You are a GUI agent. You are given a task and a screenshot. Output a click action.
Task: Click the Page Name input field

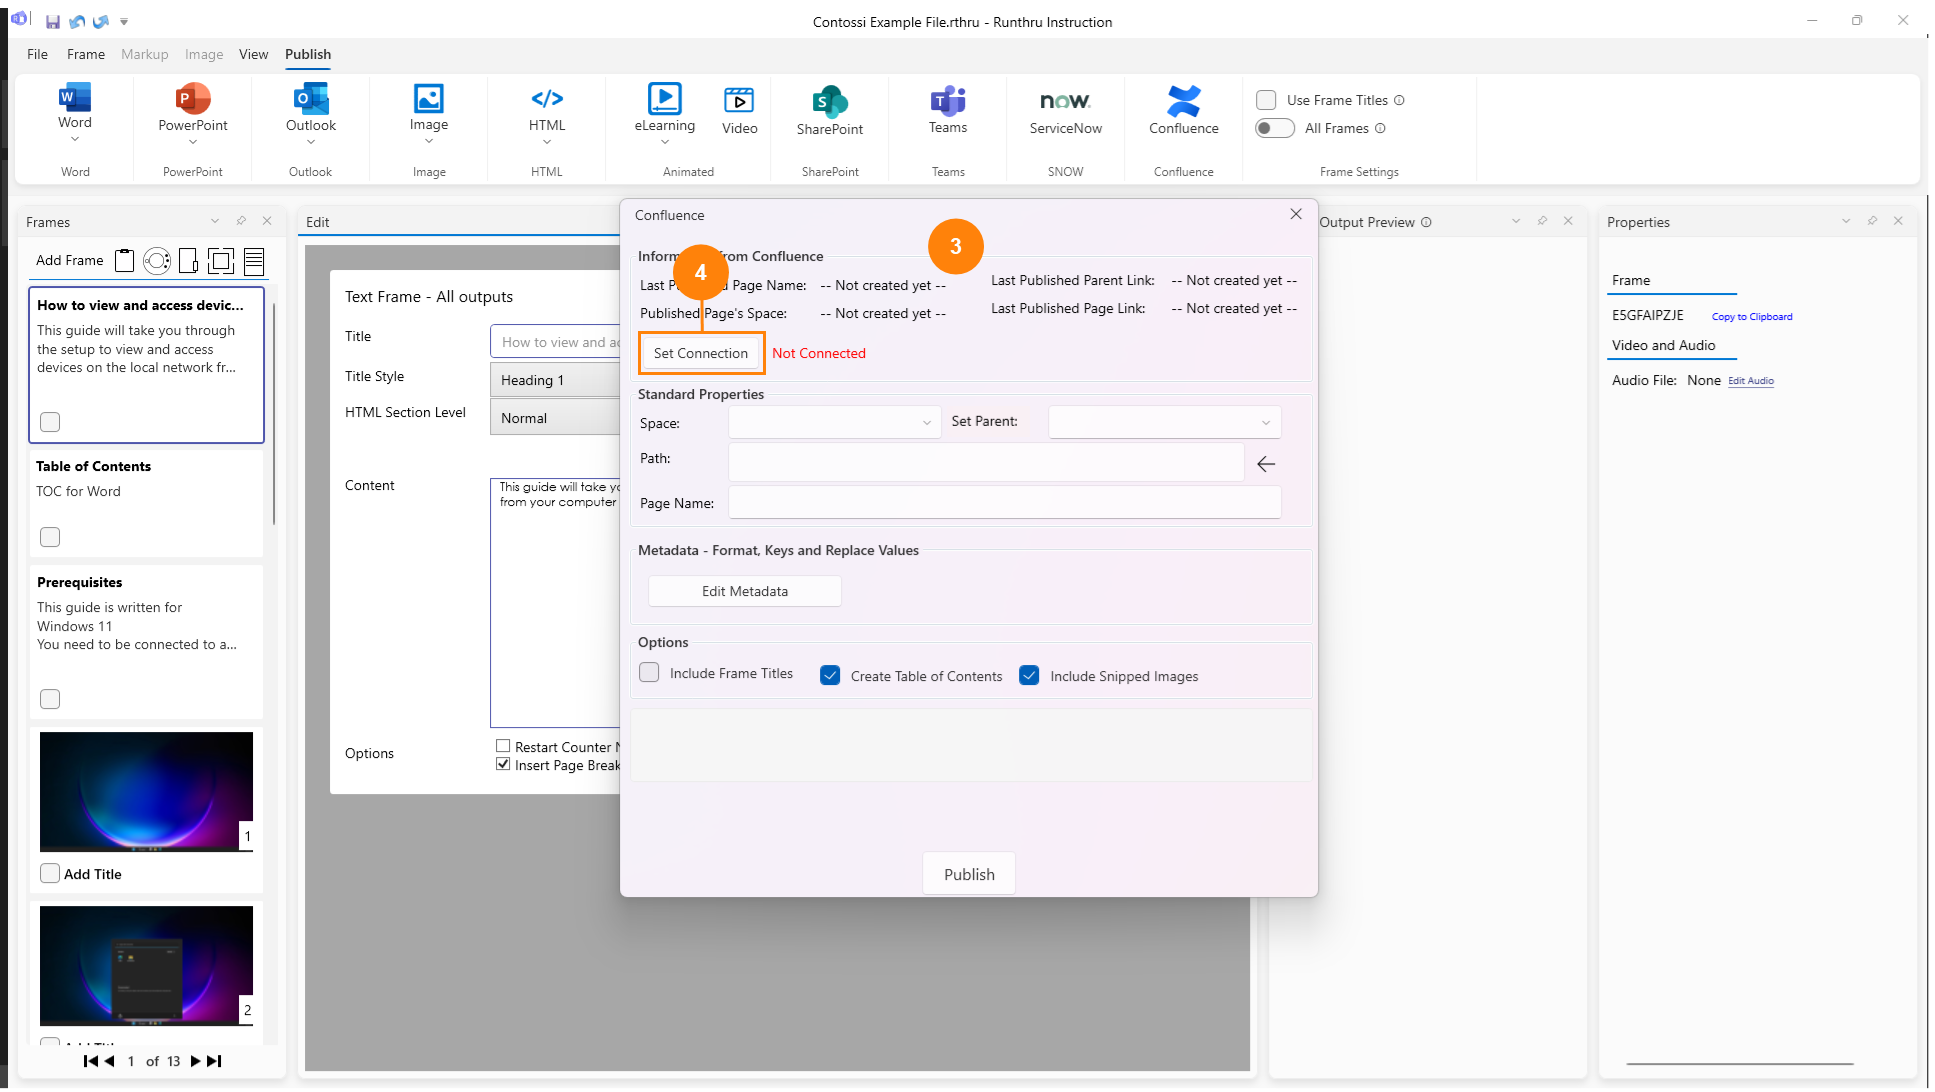1004,503
